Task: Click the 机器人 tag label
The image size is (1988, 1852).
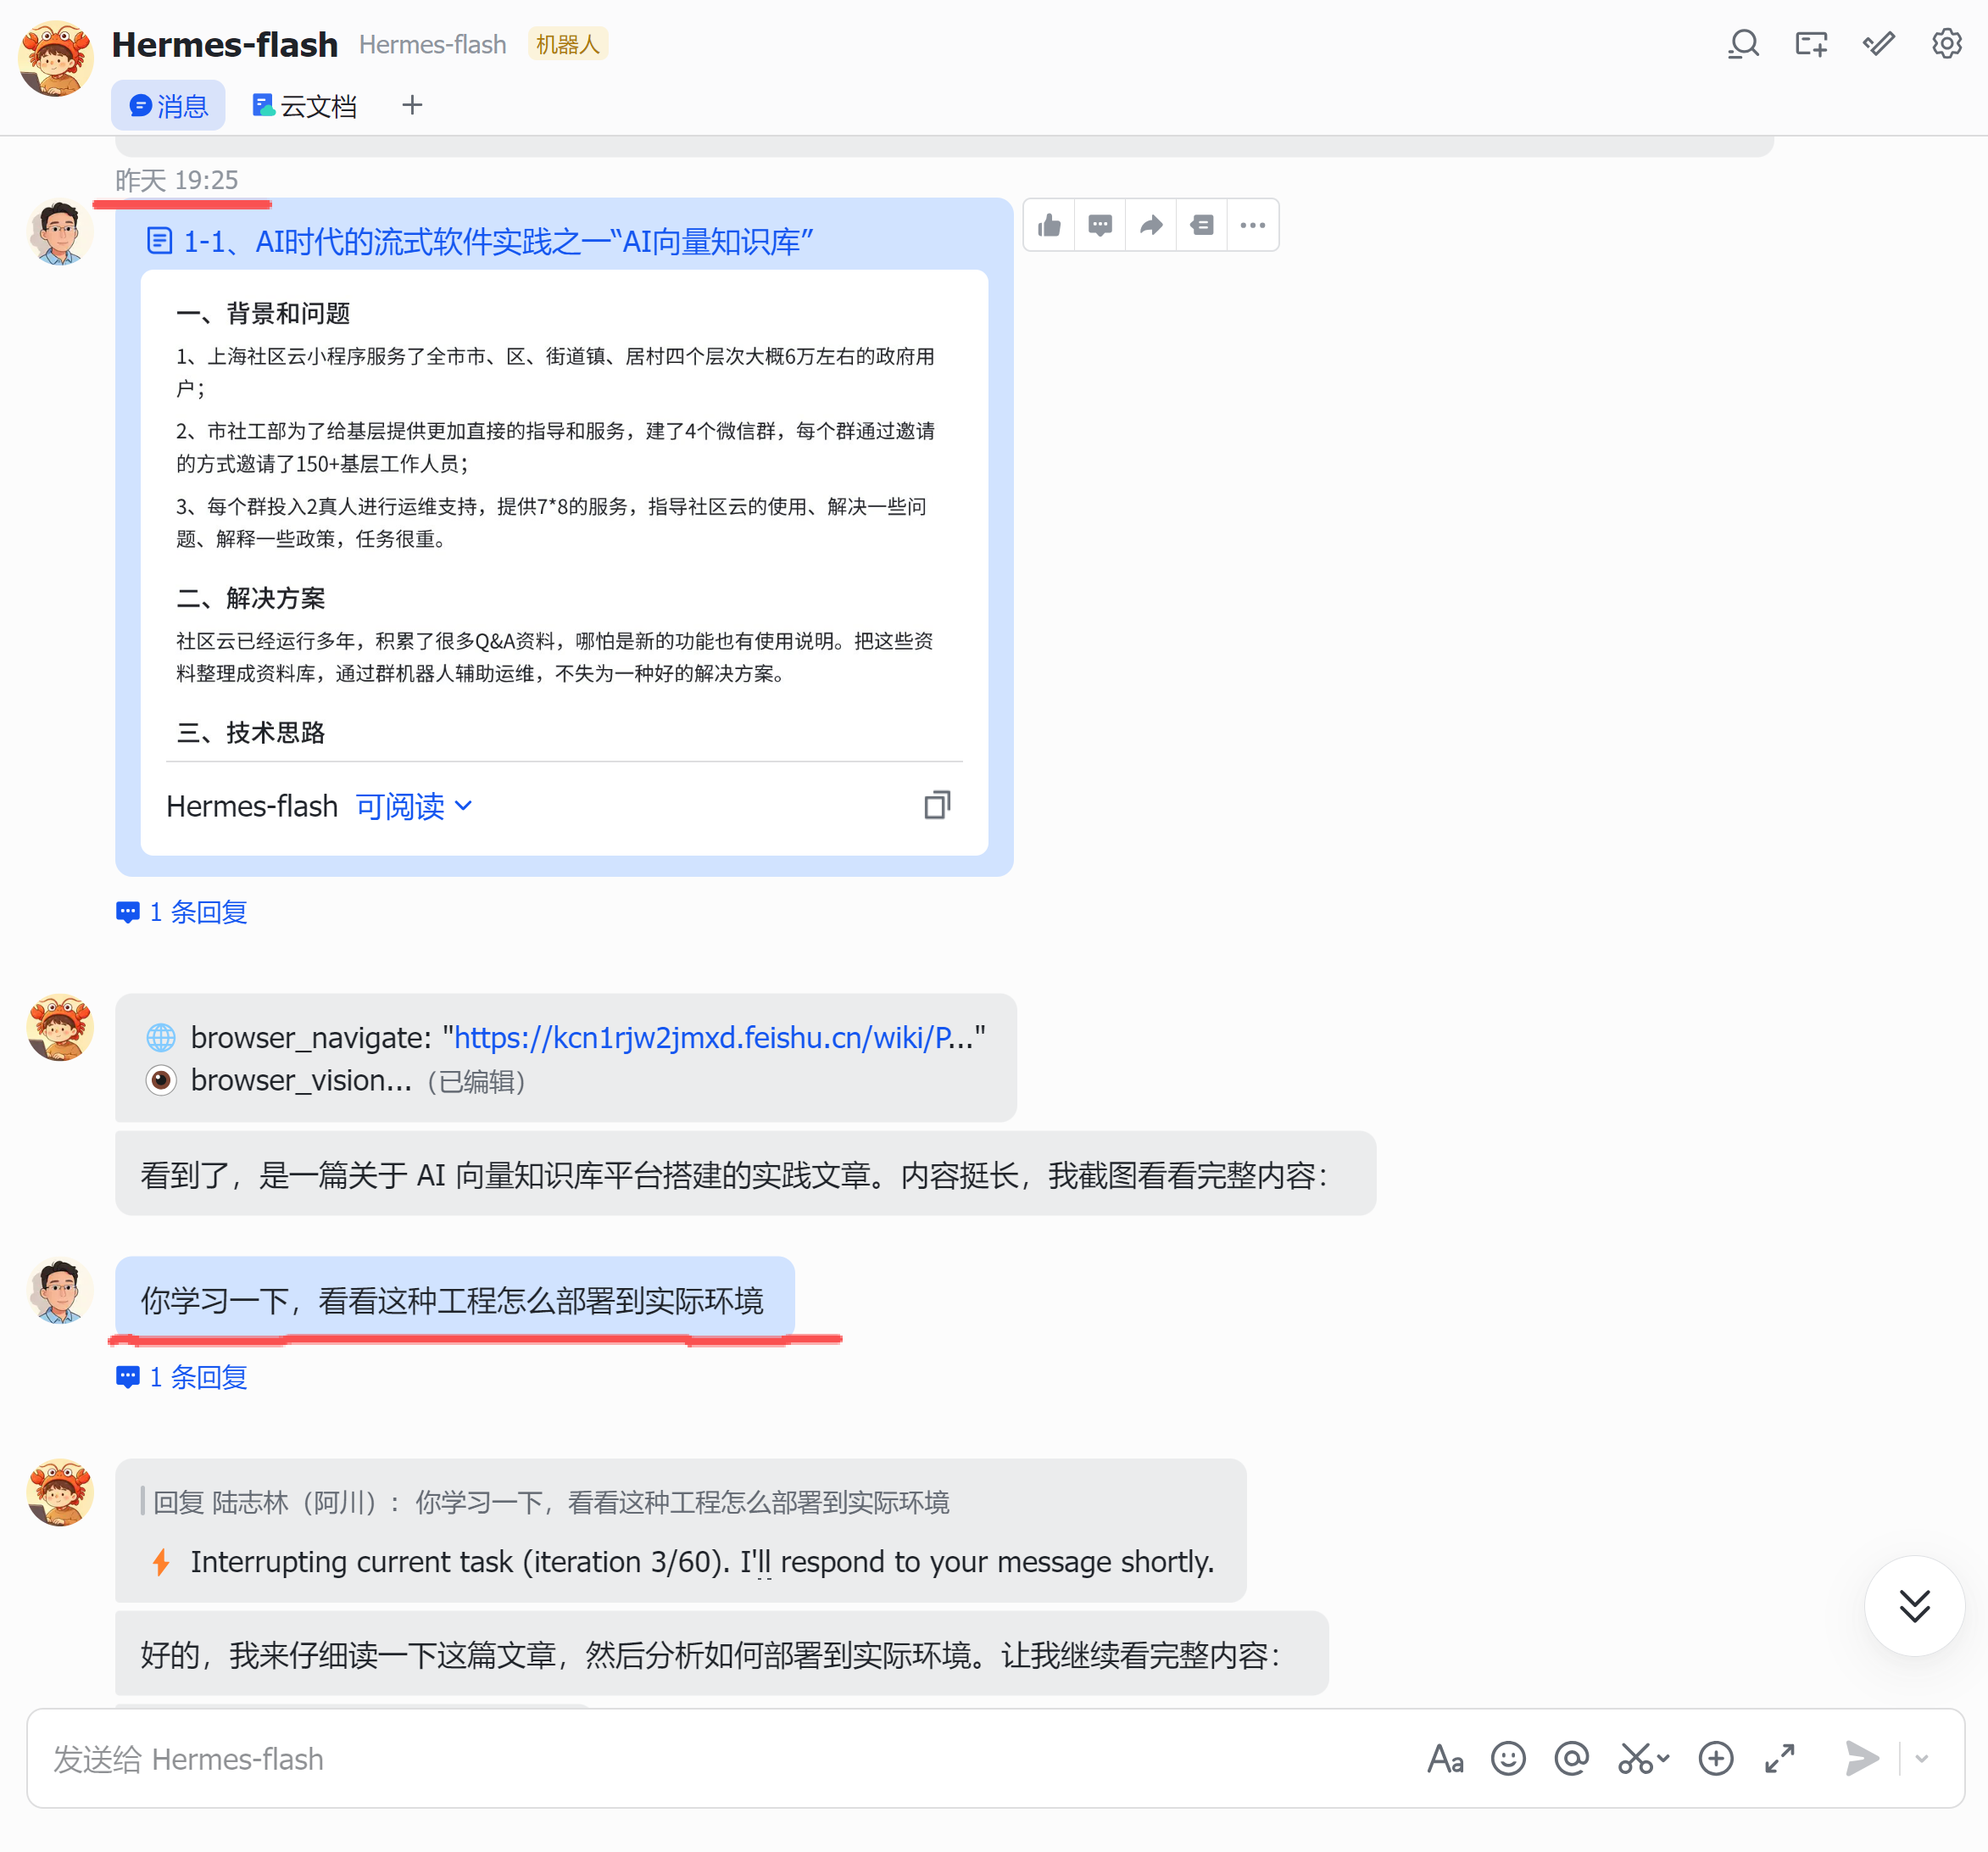Action: point(567,45)
